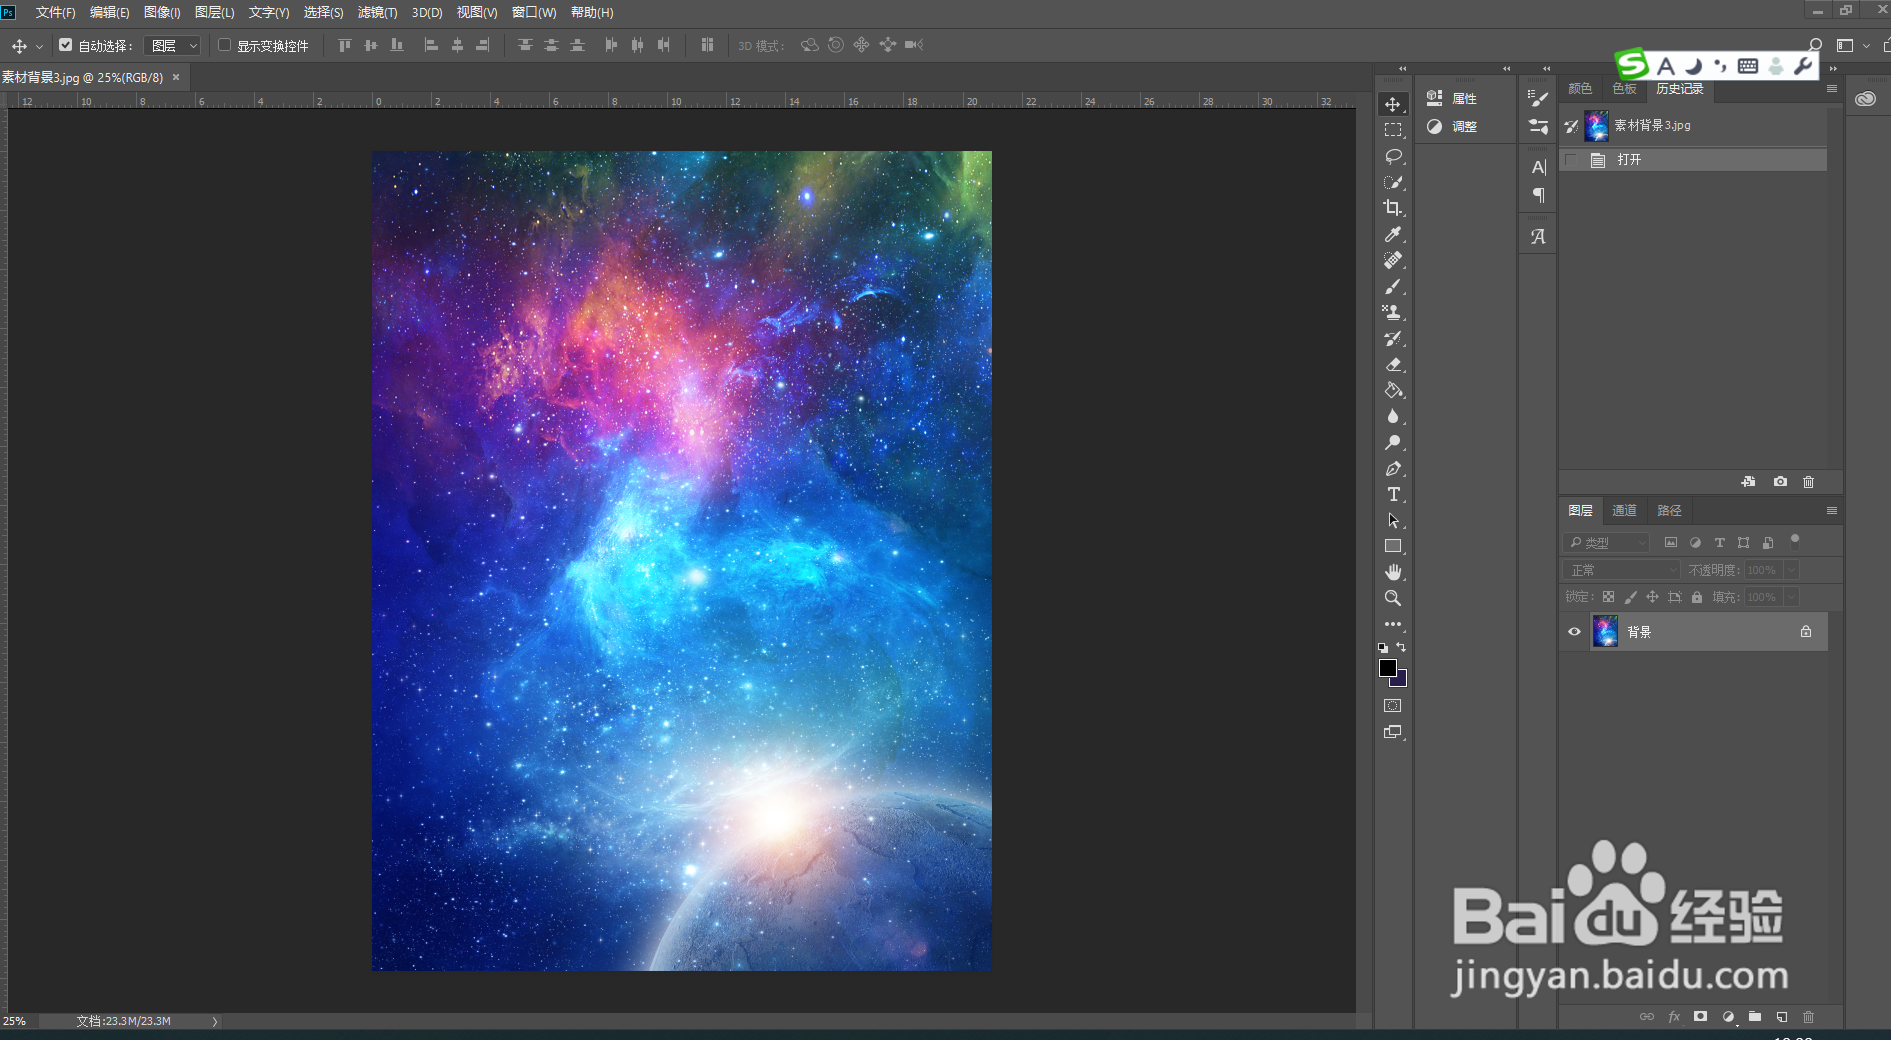Open the 类型 layer filter dropdown
Image resolution: width=1891 pixels, height=1040 pixels.
pos(1606,542)
